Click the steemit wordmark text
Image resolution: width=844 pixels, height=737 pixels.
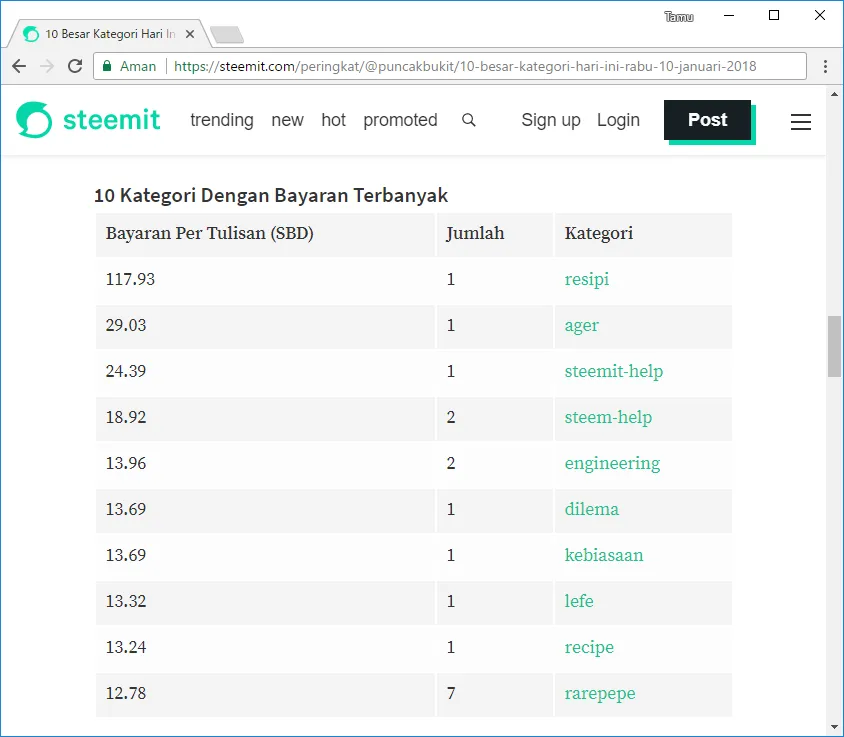click(x=112, y=120)
